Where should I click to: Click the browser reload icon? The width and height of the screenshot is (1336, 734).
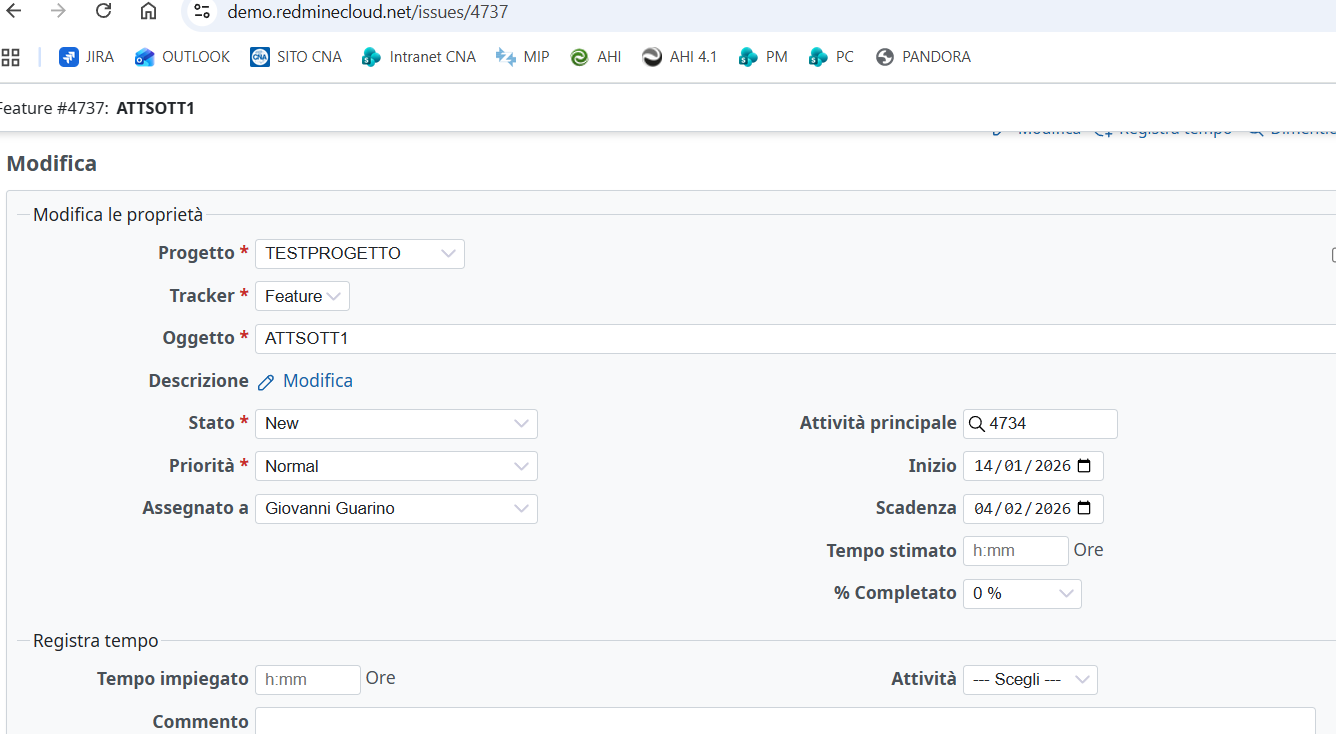(x=103, y=11)
